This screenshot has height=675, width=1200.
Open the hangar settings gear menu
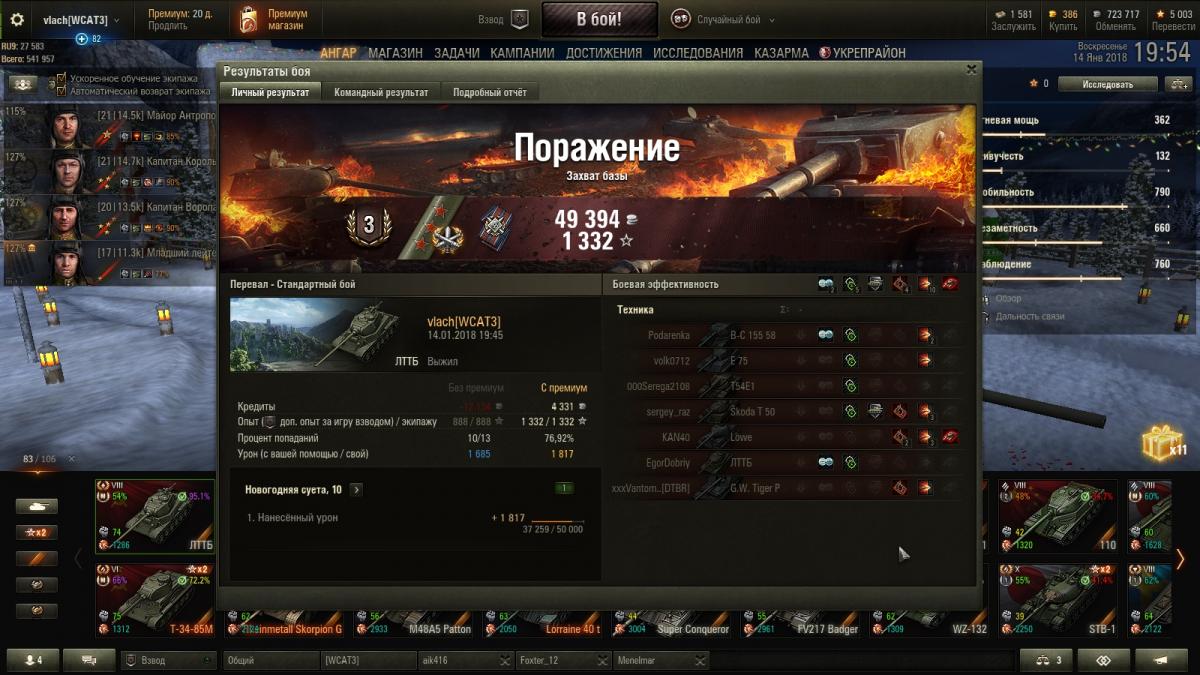(x=23, y=83)
